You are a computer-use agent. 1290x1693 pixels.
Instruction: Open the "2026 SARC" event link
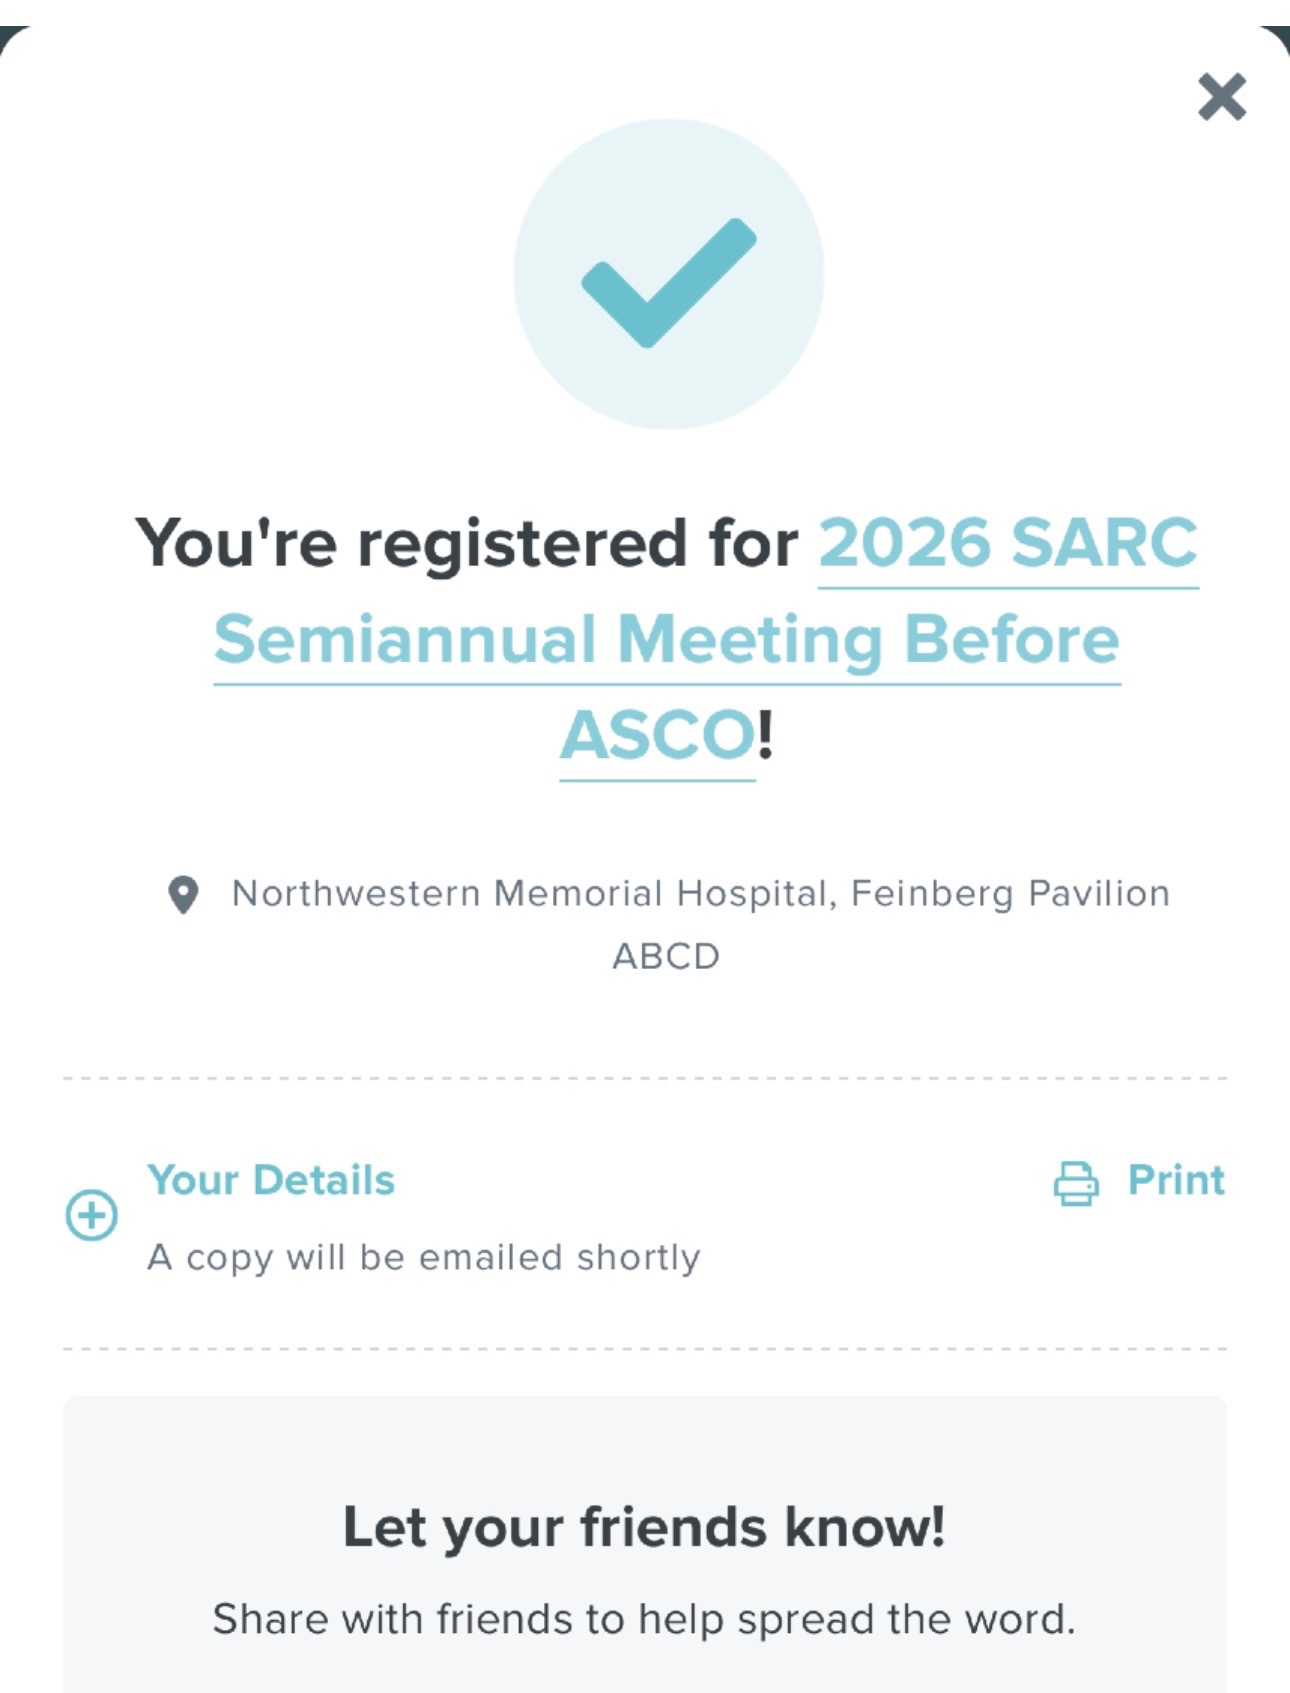pyautogui.click(x=1008, y=543)
